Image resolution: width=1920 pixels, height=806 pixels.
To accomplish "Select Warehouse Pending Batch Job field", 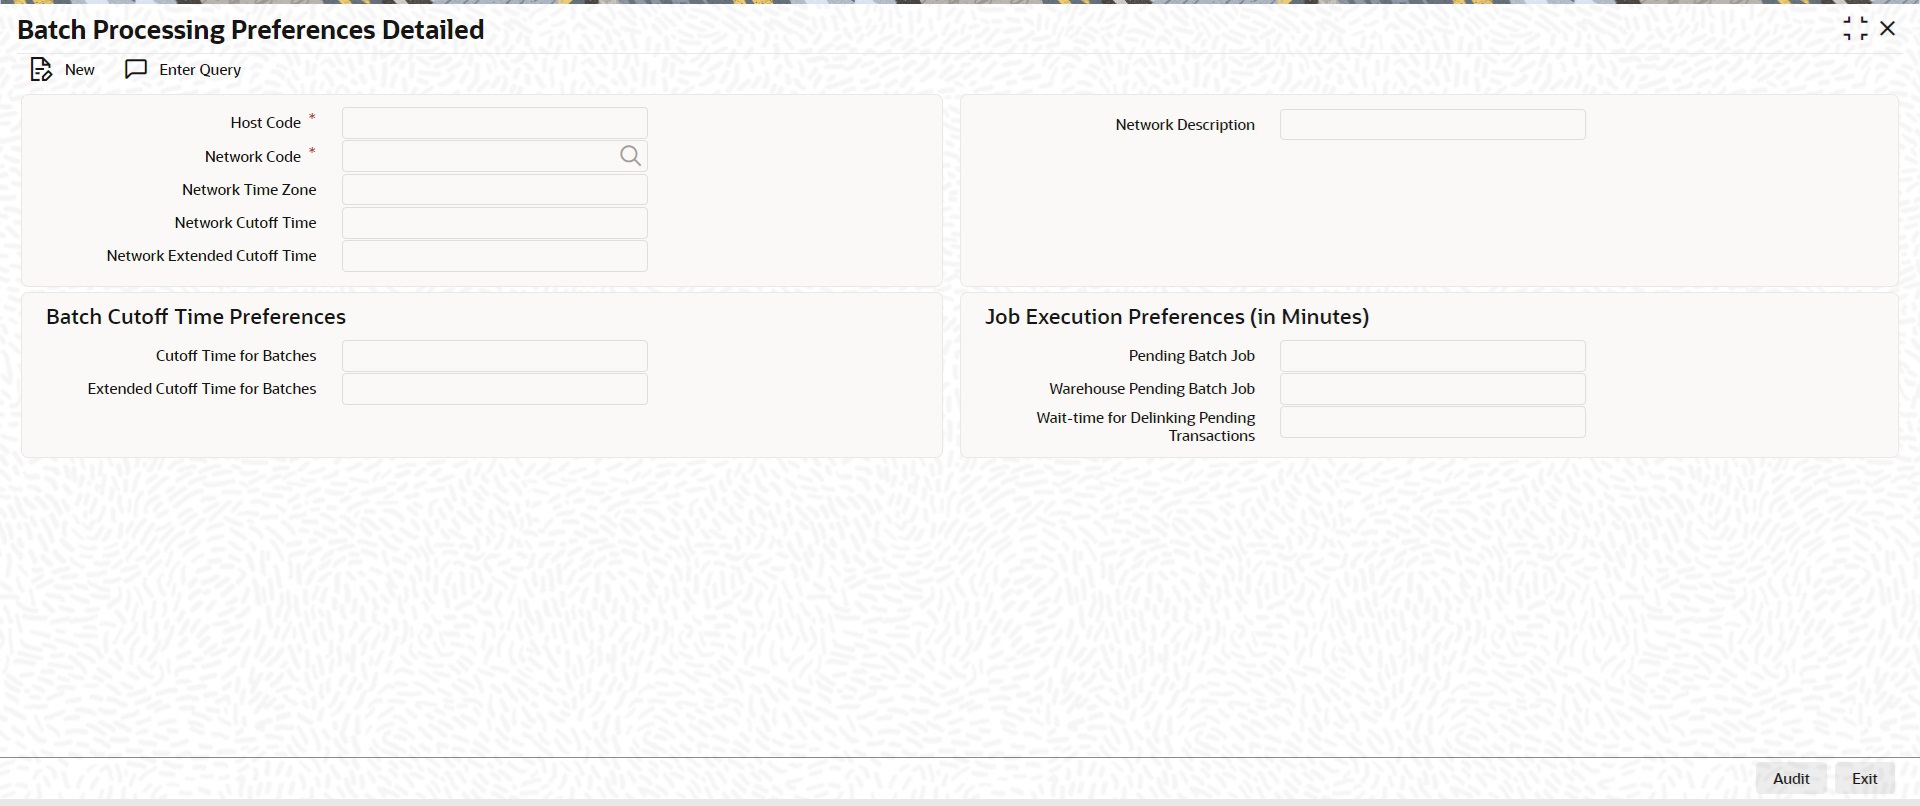I will [1433, 389].
